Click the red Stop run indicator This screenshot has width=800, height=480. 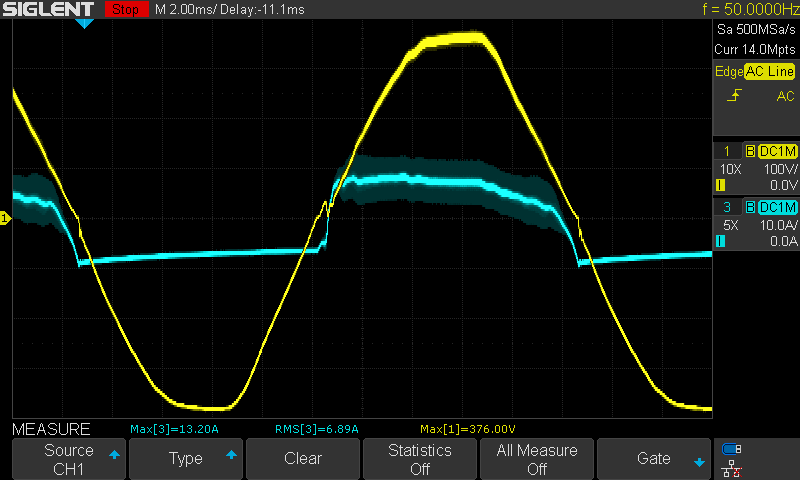pos(127,9)
